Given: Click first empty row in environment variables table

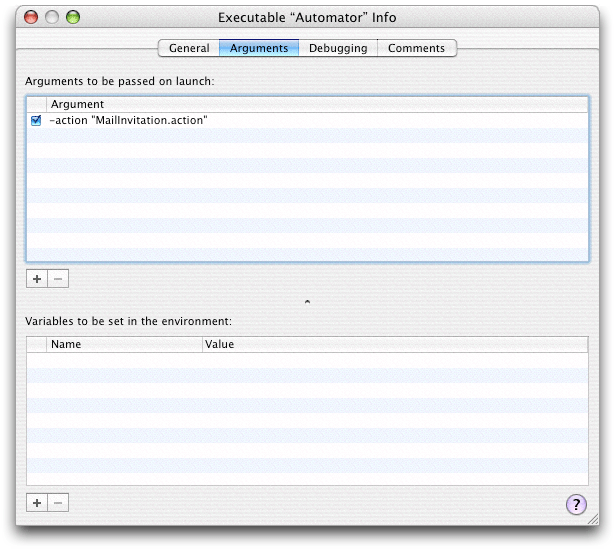Looking at the screenshot, I should [300, 360].
